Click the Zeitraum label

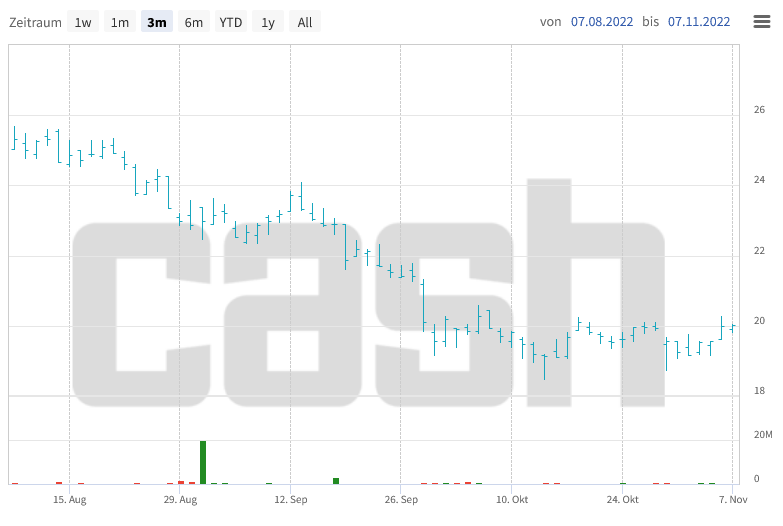pyautogui.click(x=35, y=22)
